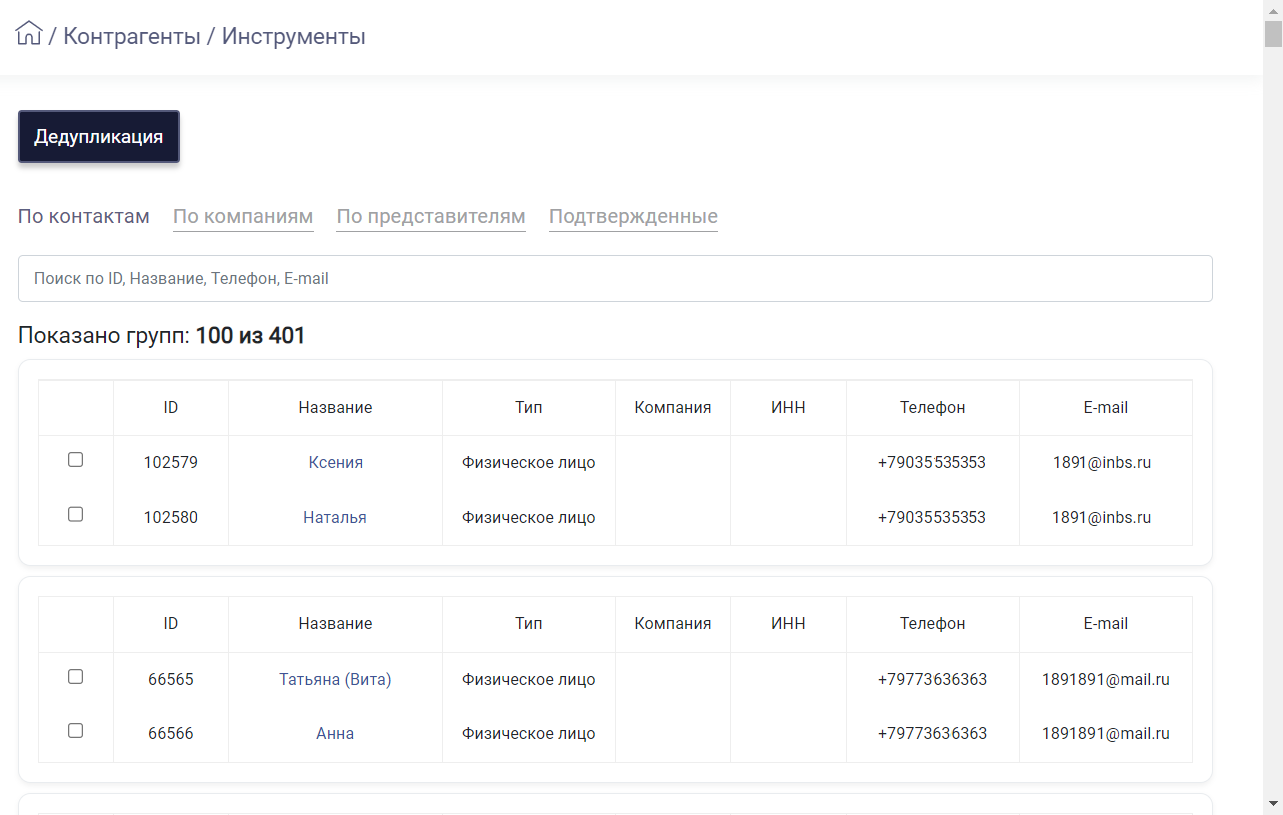Click Физическое лицо in Анна's row
The width and height of the screenshot is (1283, 815).
coord(529,733)
